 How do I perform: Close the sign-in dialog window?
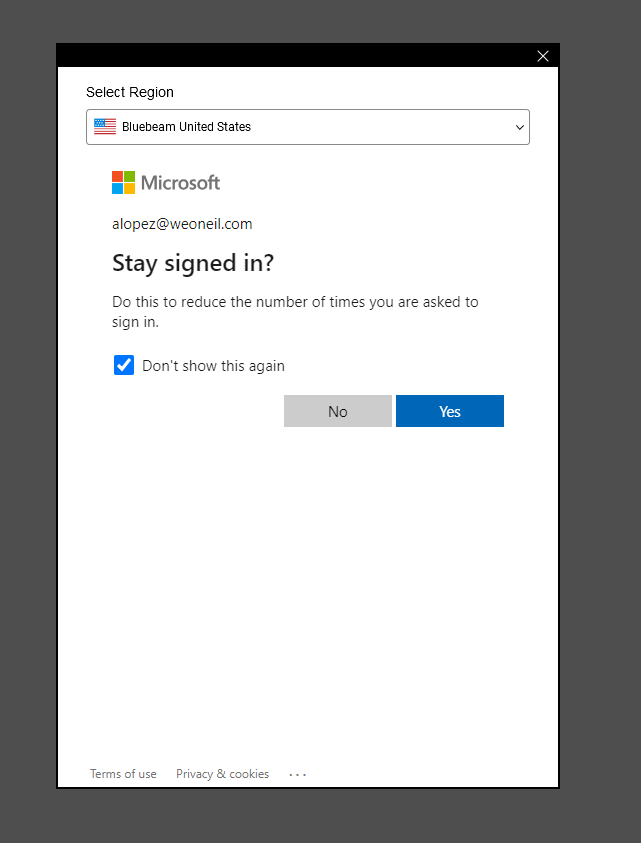pos(543,56)
